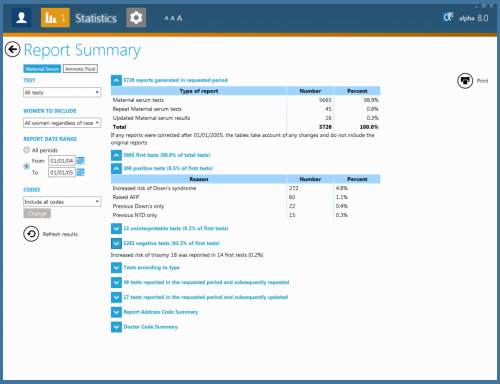Click the 'Report Summary' page title
Screen dimensions: 500x384
[x=82, y=50]
